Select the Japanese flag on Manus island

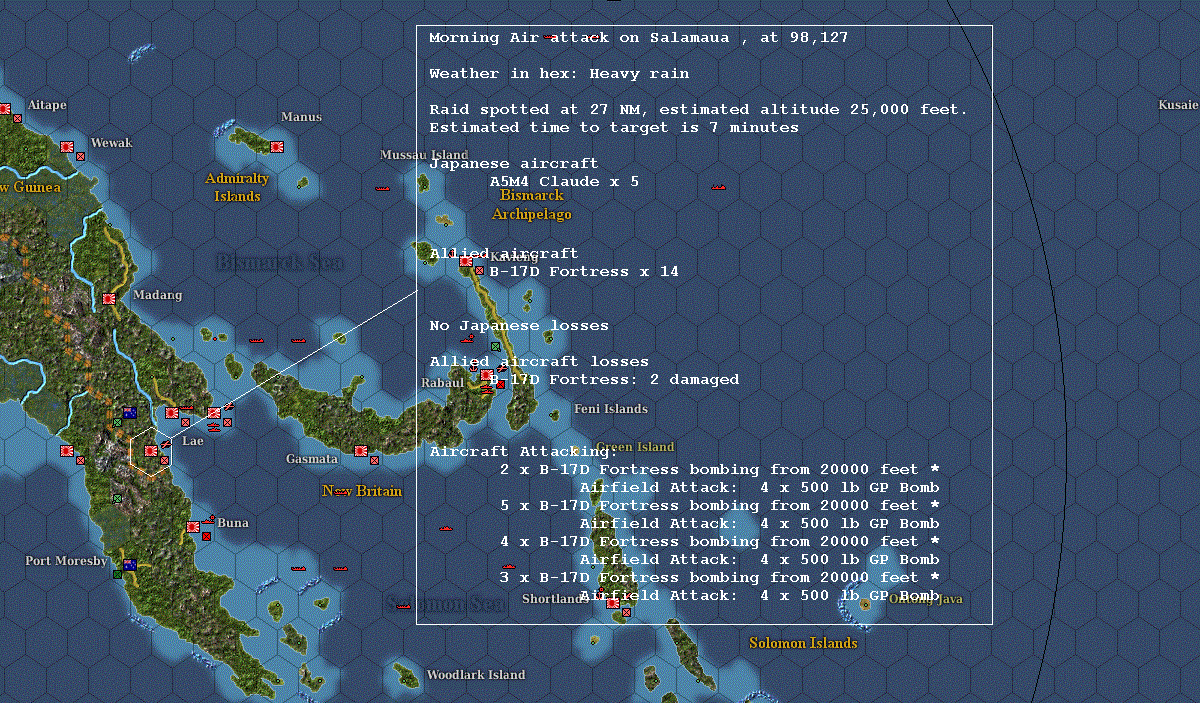(x=278, y=146)
